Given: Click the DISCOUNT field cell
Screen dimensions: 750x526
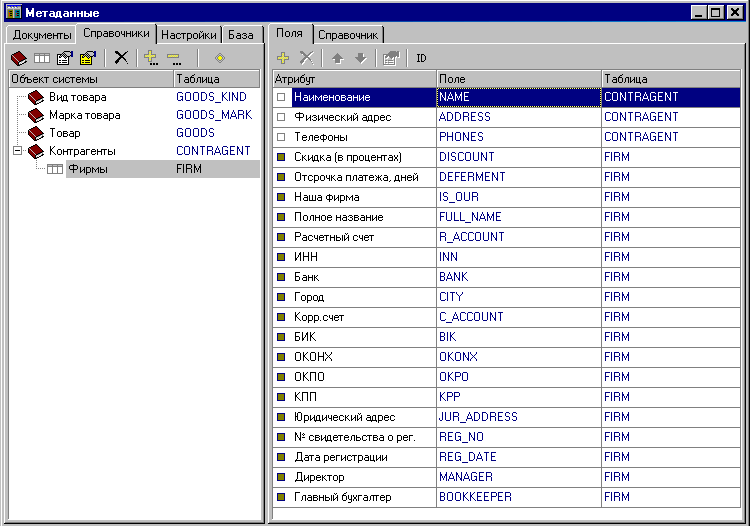Looking at the screenshot, I should (x=519, y=157).
